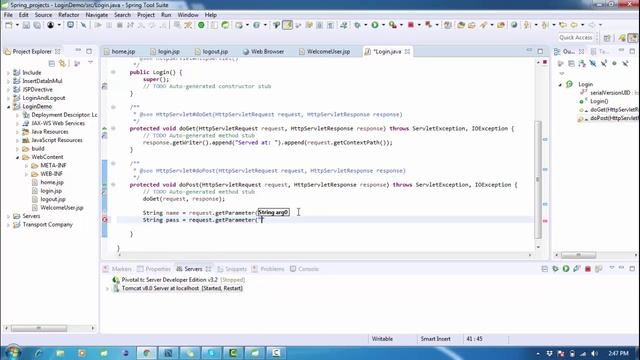640x360 pixels.
Task: Select Transport Company project
Action: pyautogui.click(x=47, y=224)
